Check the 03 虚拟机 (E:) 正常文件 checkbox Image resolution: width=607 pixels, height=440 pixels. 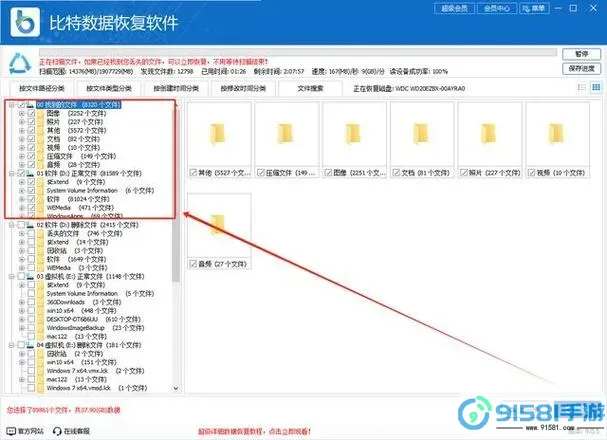21,276
